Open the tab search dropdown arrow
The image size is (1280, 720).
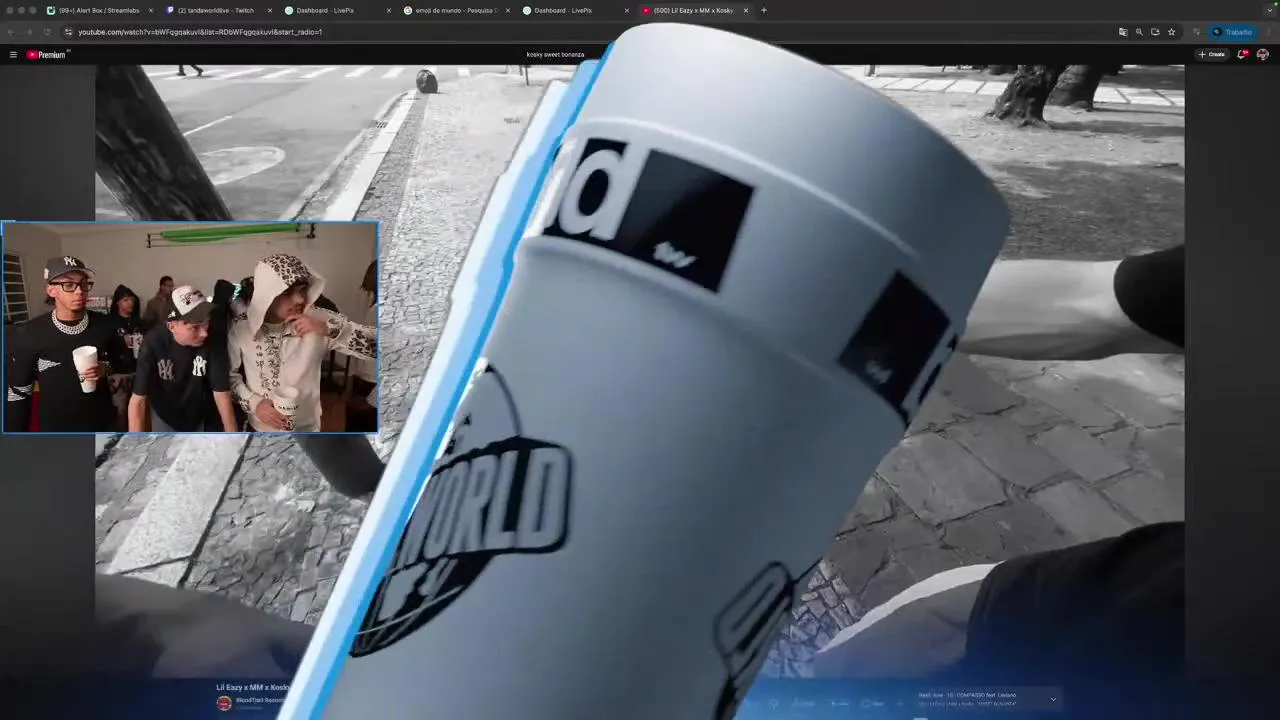pos(1269,10)
